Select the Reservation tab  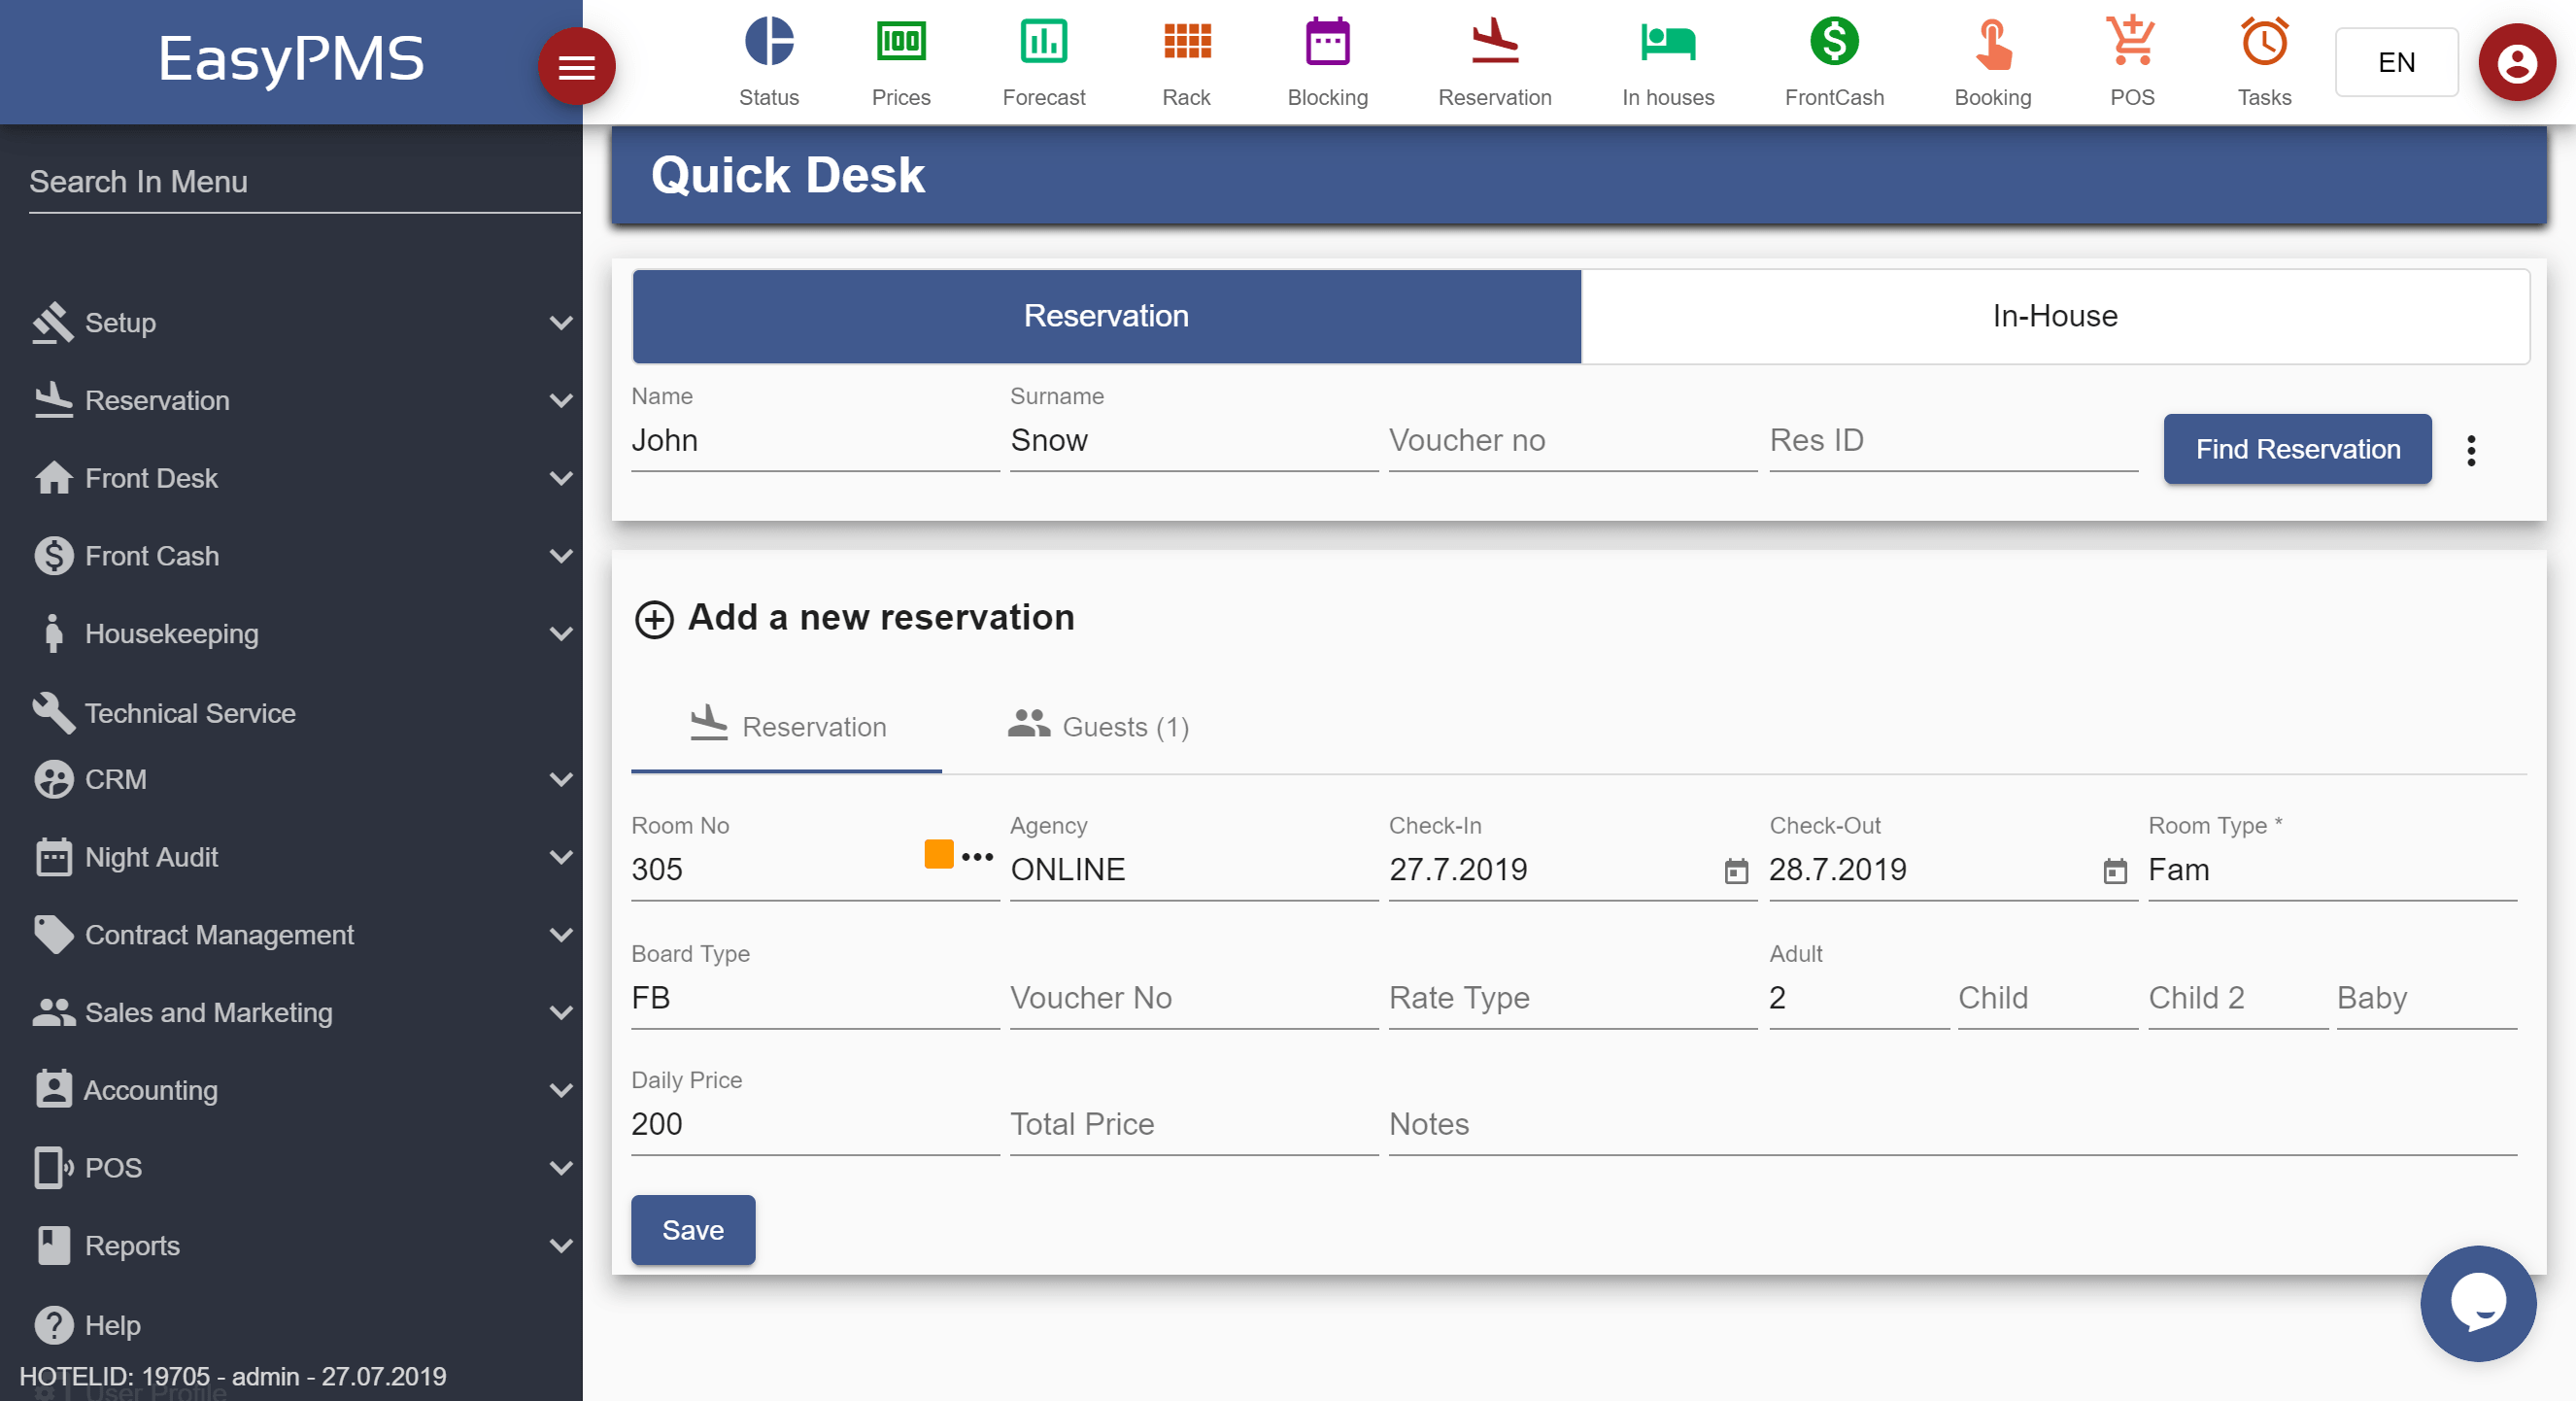click(1107, 316)
